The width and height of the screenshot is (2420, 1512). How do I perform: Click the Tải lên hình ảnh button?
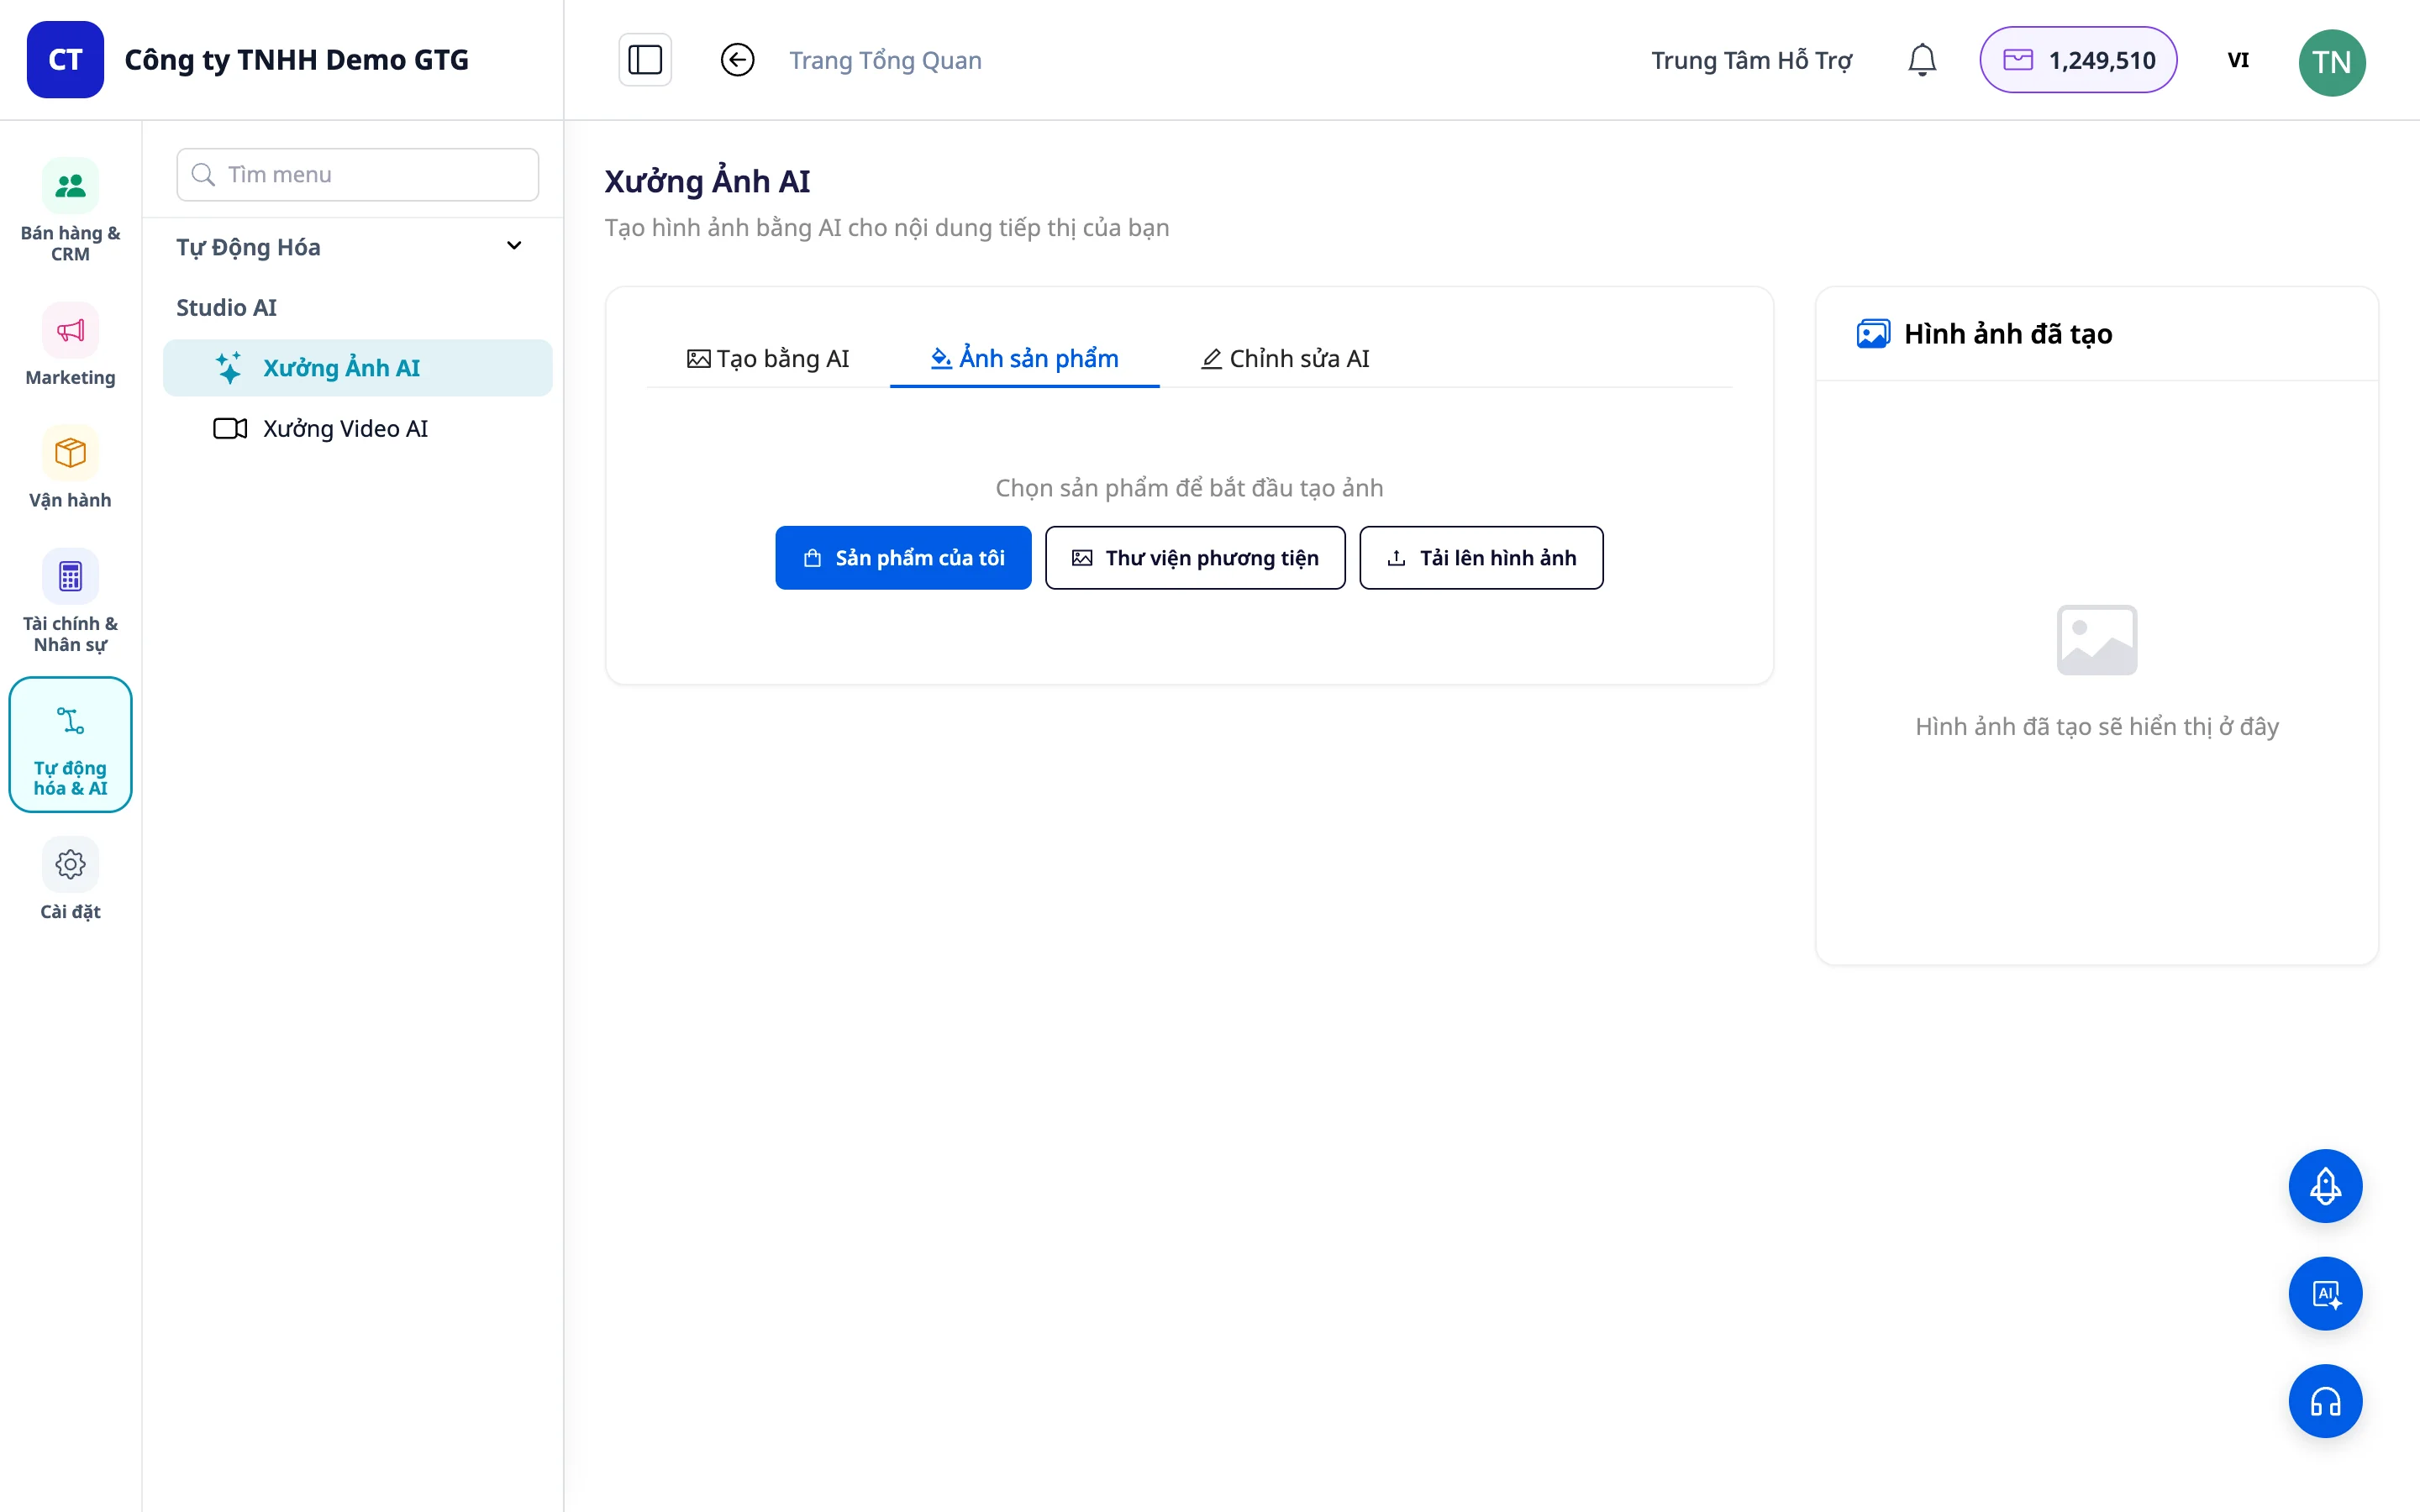1481,558
